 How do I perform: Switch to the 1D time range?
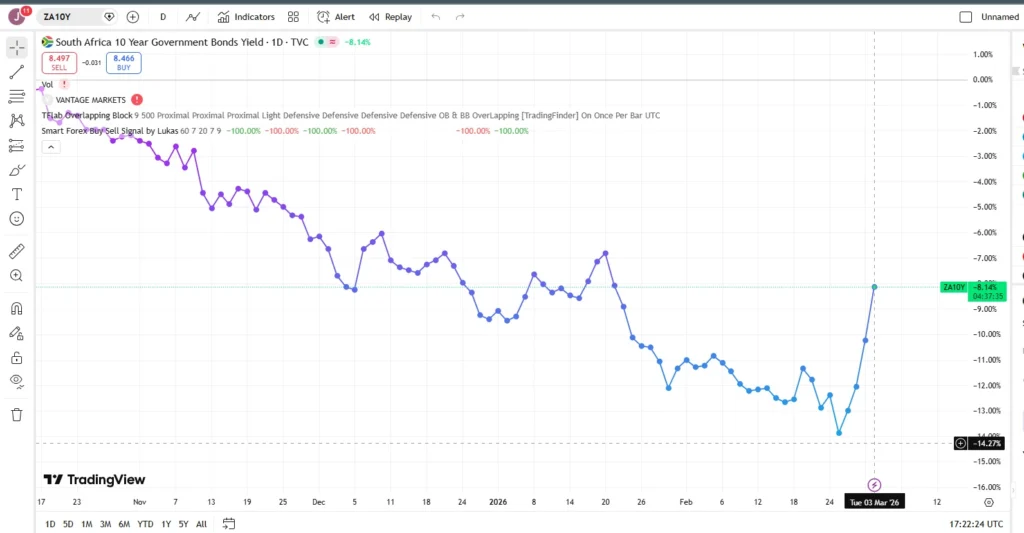coord(50,524)
